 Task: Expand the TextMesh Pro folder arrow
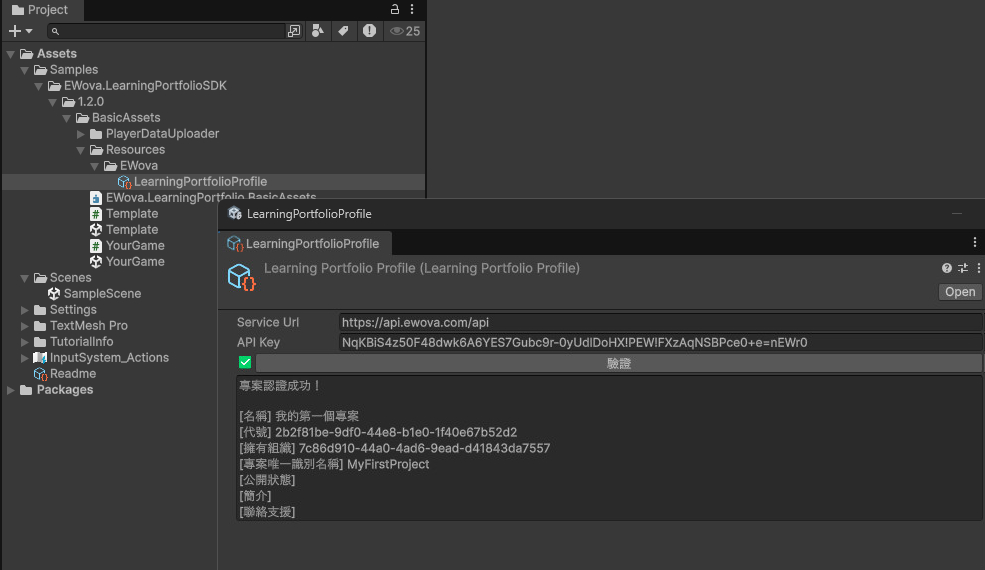(x=24, y=326)
